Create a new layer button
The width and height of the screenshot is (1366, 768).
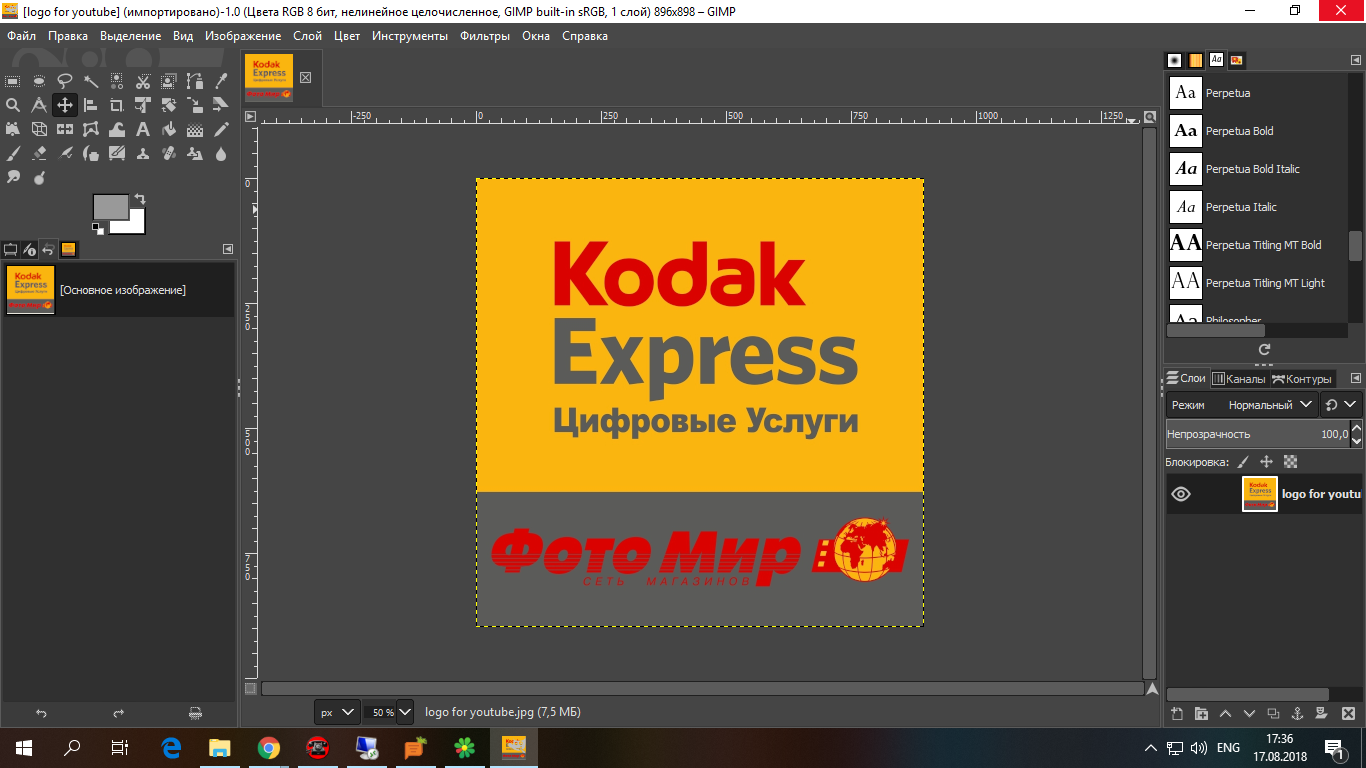coord(1177,714)
